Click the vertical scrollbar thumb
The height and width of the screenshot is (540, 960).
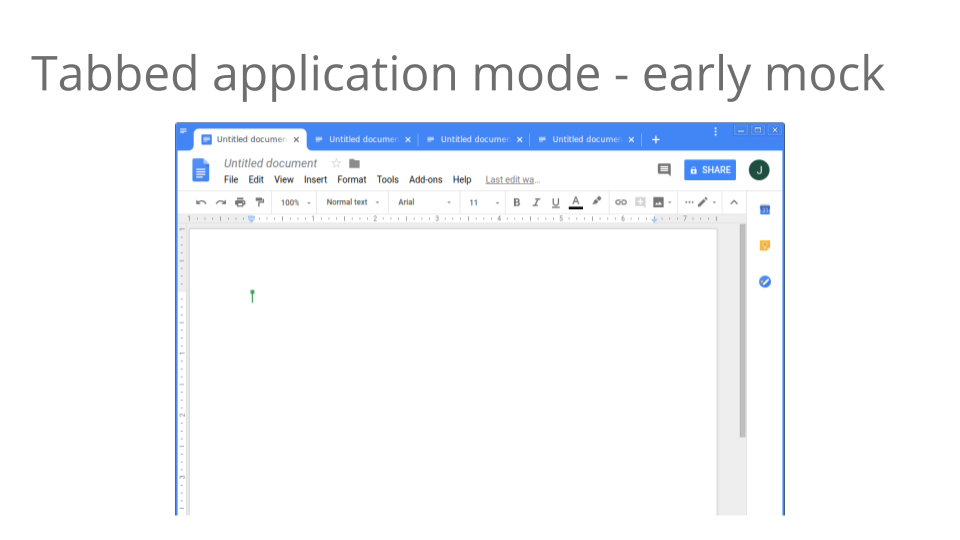tap(743, 331)
